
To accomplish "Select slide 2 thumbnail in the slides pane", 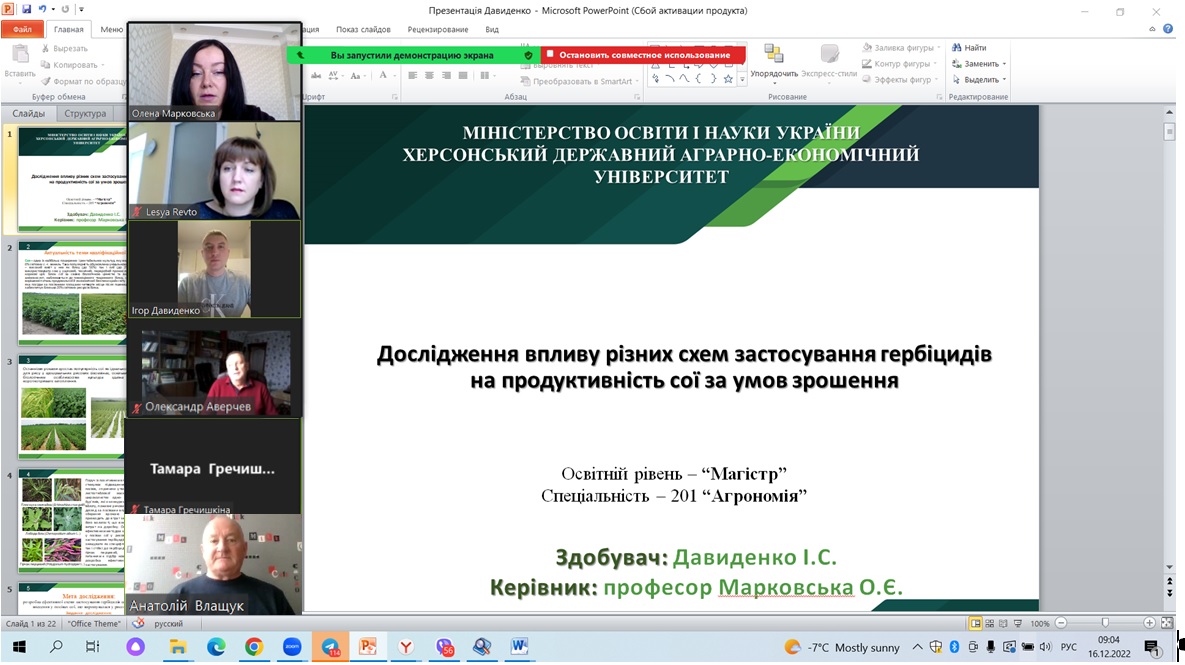I will 71,293.
